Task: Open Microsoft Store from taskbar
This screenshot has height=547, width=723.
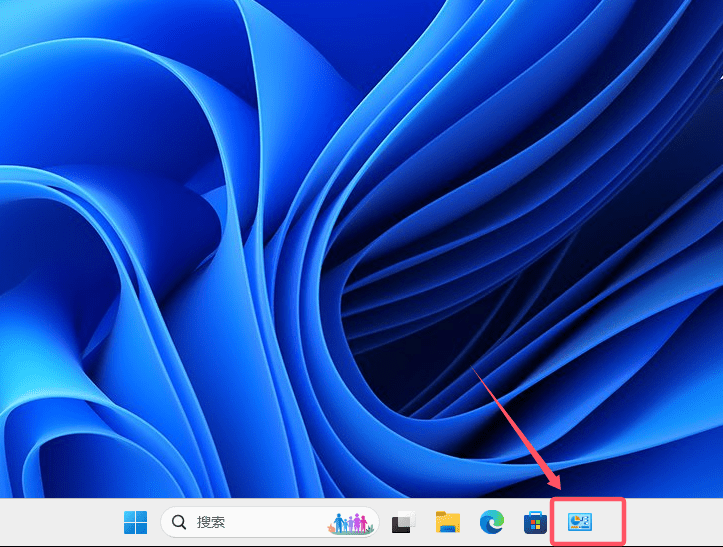Action: tap(535, 523)
